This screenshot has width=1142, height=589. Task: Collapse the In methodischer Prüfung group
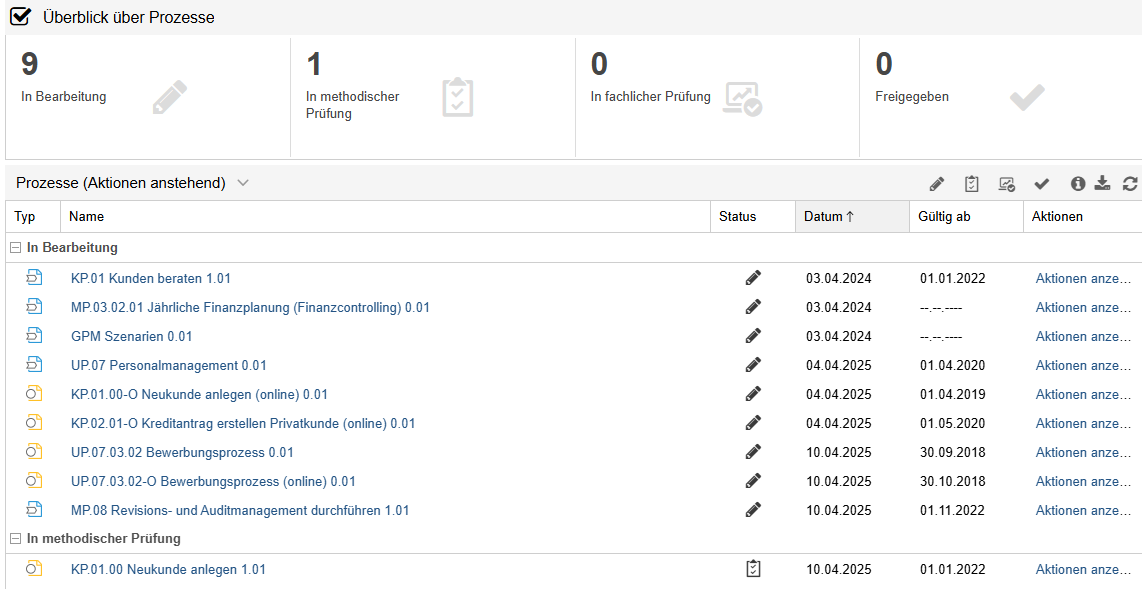coord(15,538)
